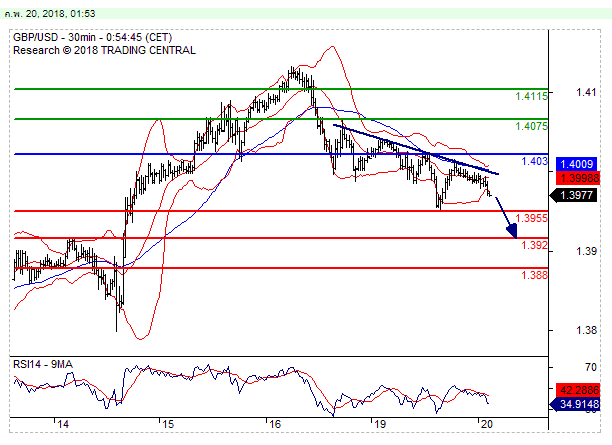Click the red RSI value tag 42.2886
Viewport: 612px width, 445px height.
[578, 390]
